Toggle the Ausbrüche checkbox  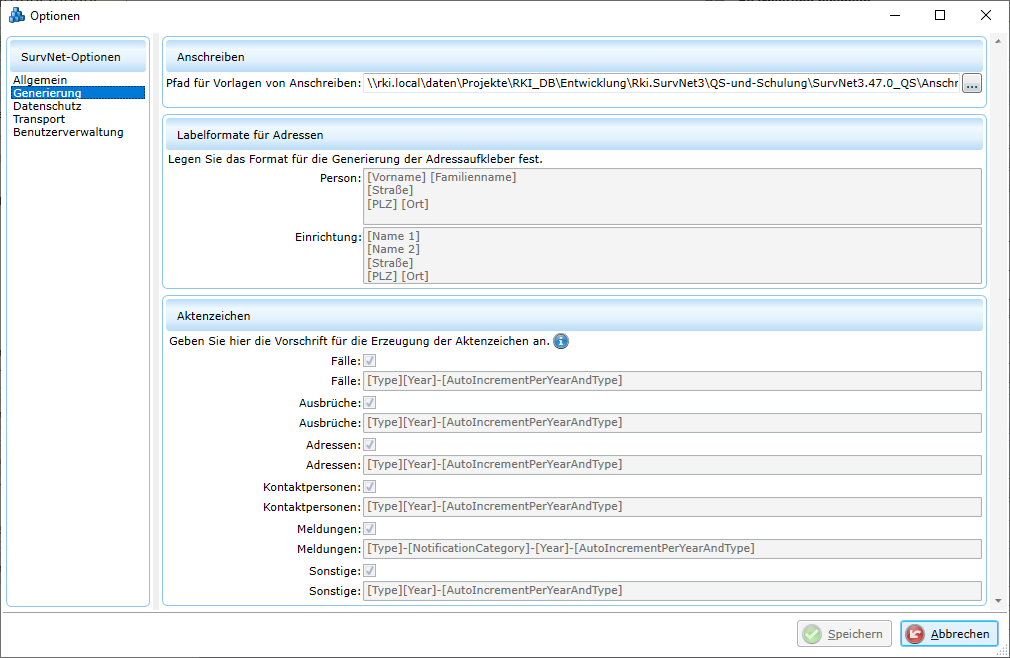[370, 402]
